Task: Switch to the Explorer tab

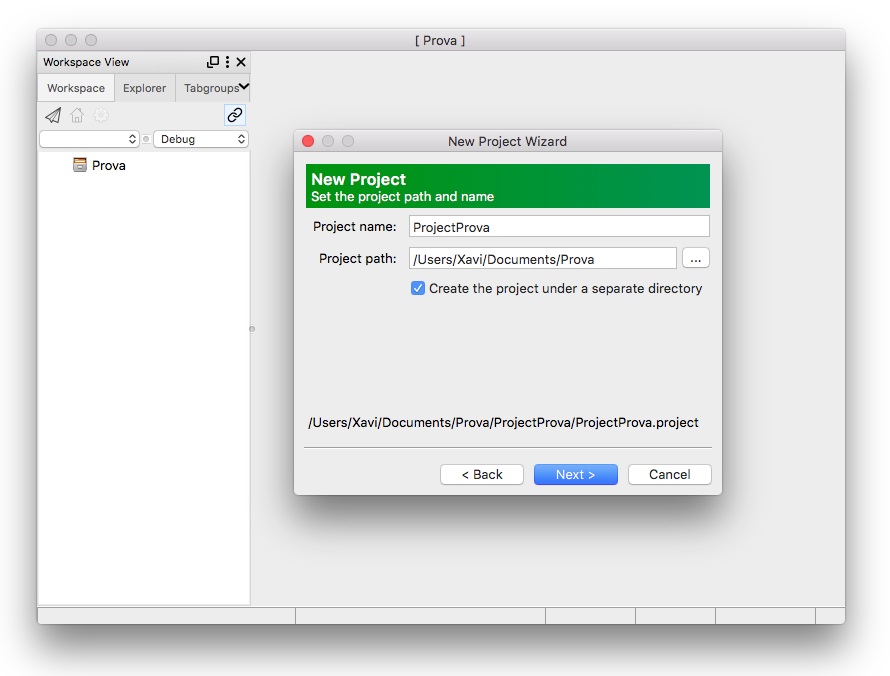Action: pos(144,88)
